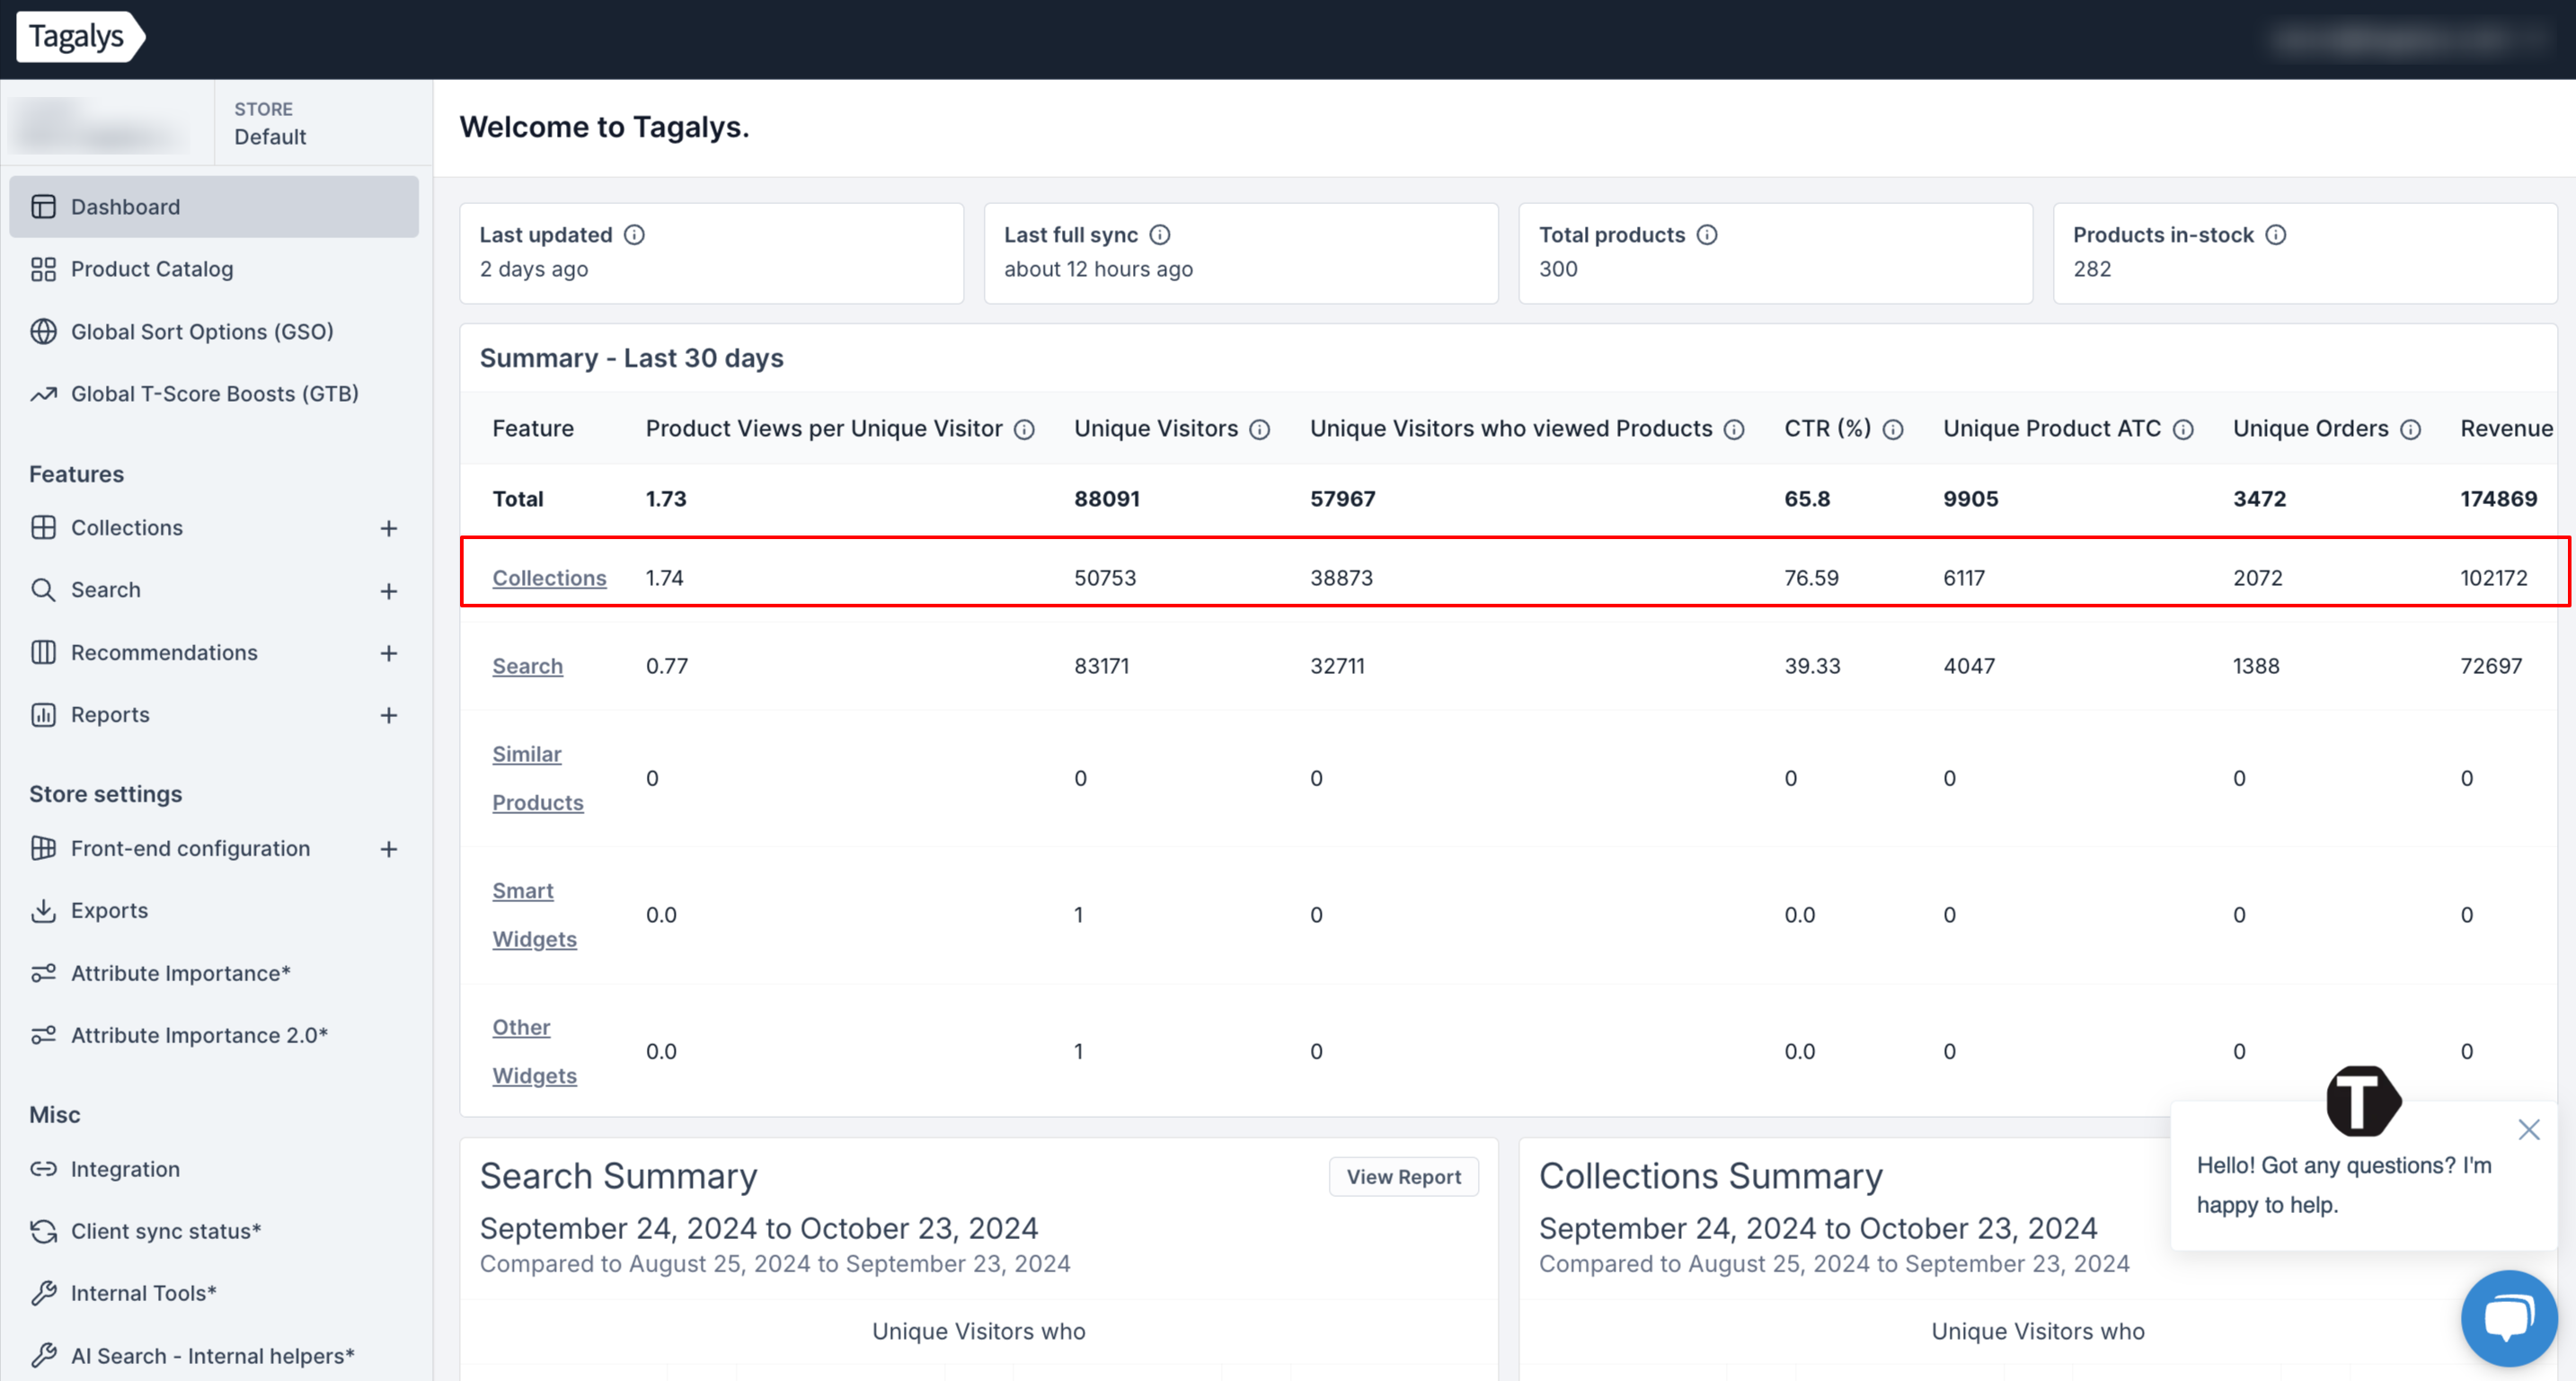Click the info icon beside Total products
The width and height of the screenshot is (2576, 1381).
[x=1707, y=235]
